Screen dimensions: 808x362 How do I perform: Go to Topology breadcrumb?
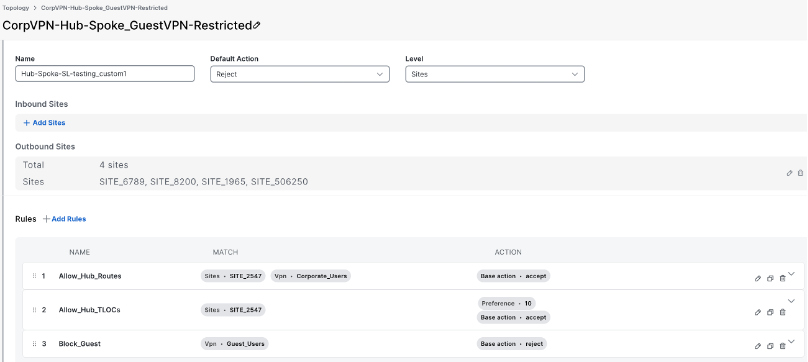pyautogui.click(x=16, y=8)
